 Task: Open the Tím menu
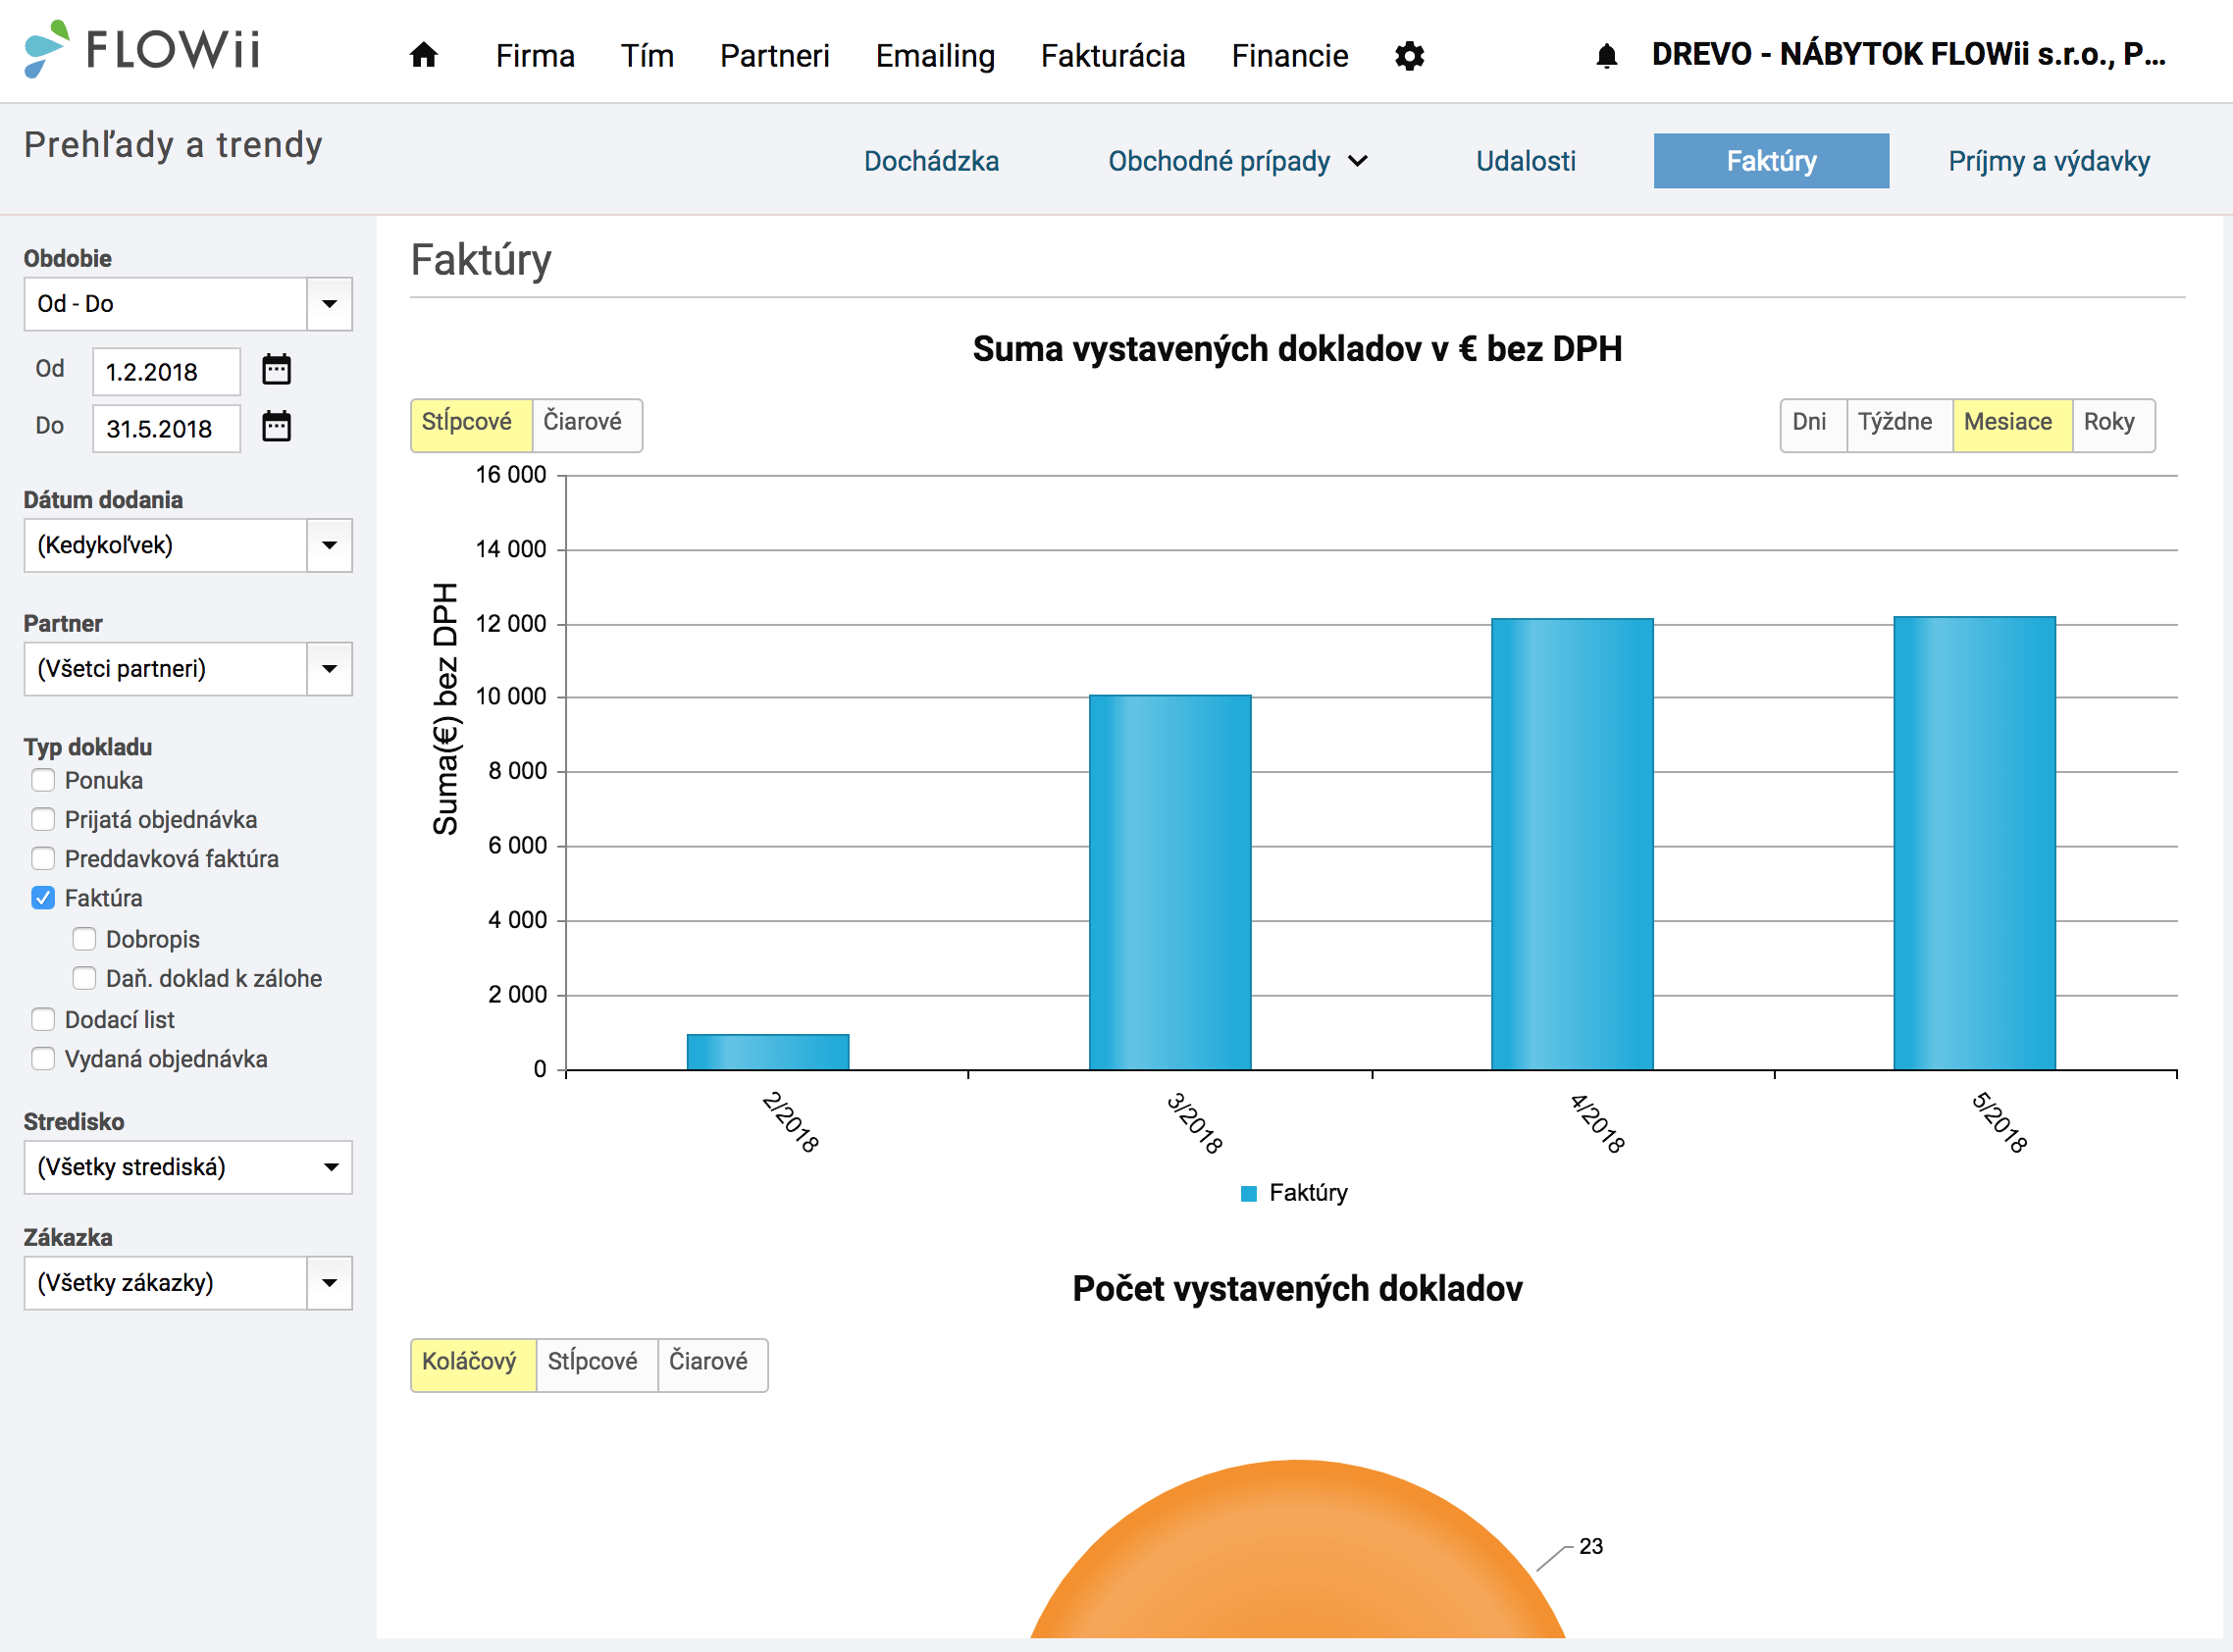click(x=647, y=56)
